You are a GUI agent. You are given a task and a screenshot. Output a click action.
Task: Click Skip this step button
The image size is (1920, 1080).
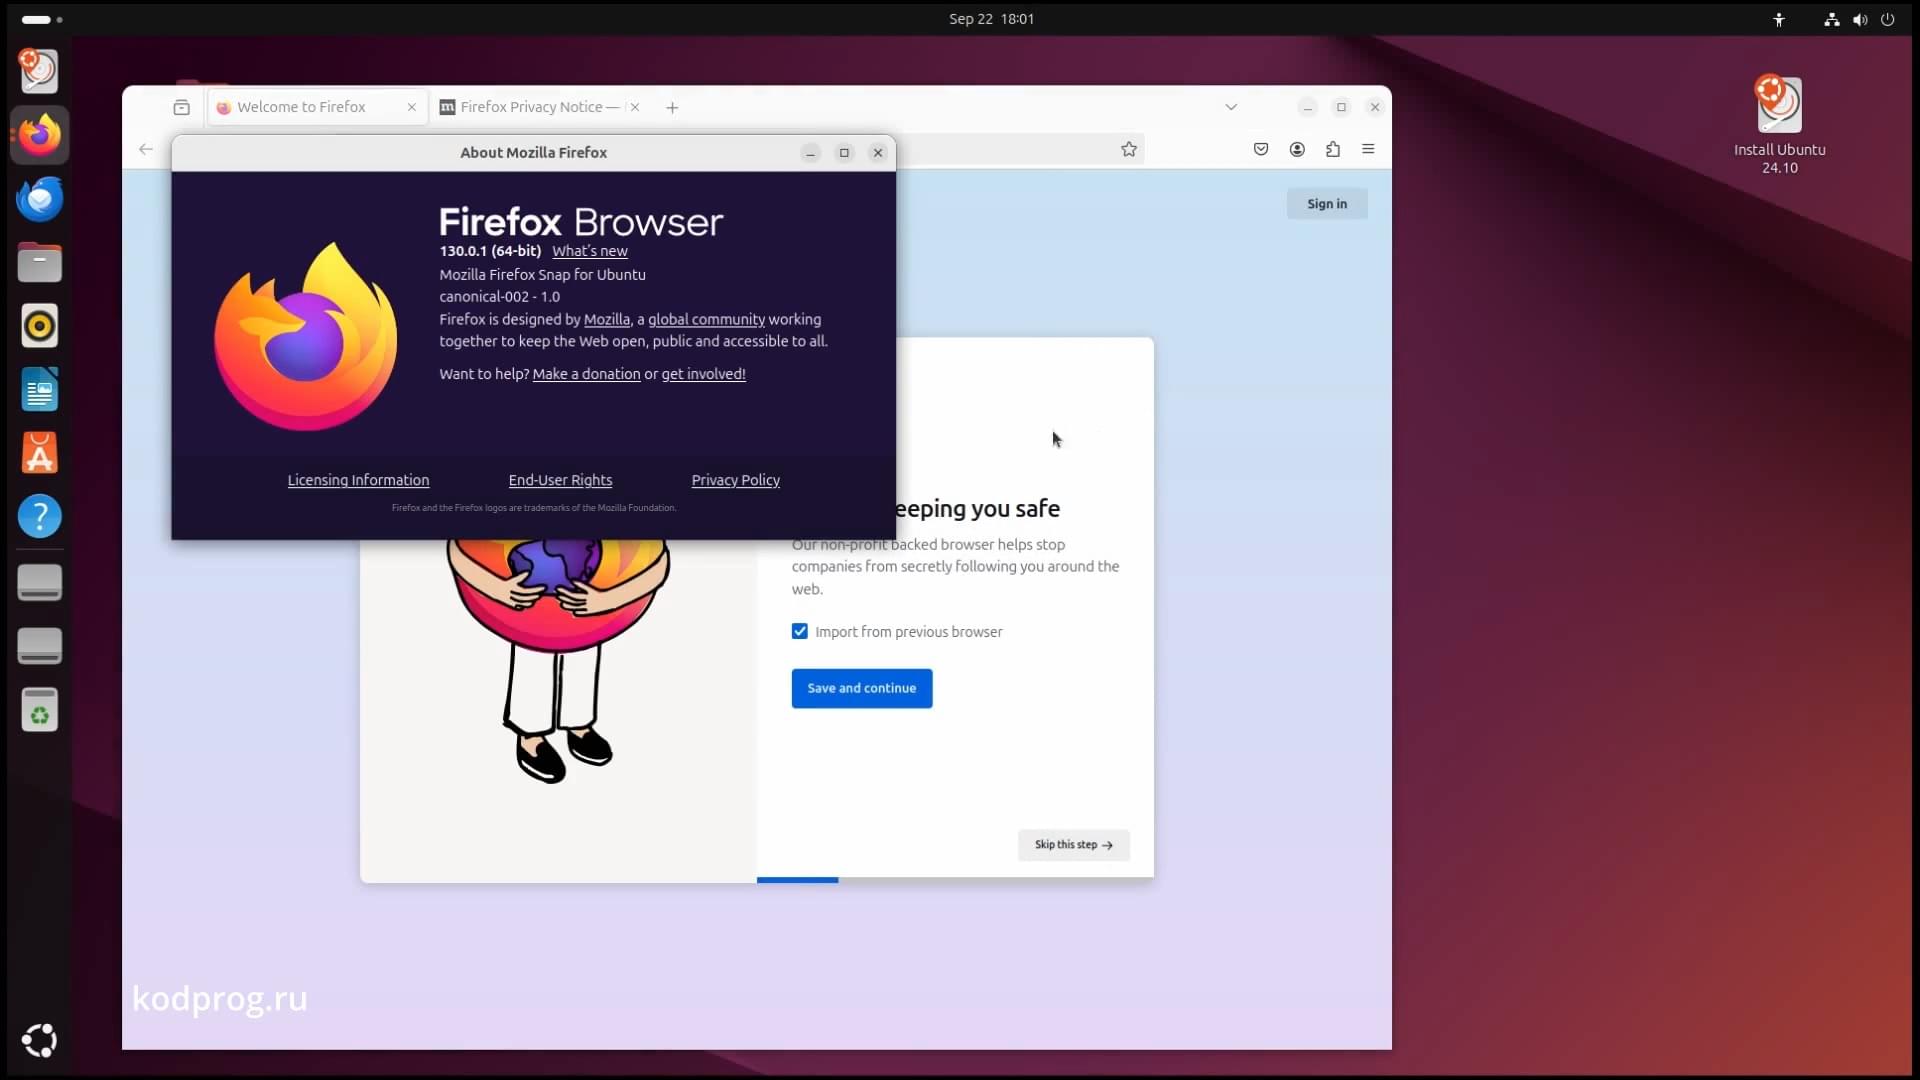pos(1074,845)
